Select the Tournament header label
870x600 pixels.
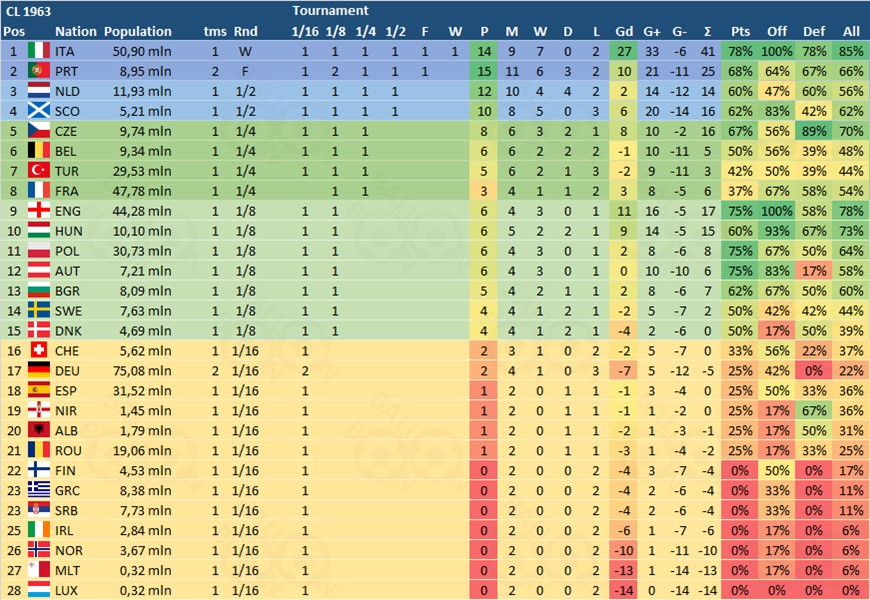point(330,11)
